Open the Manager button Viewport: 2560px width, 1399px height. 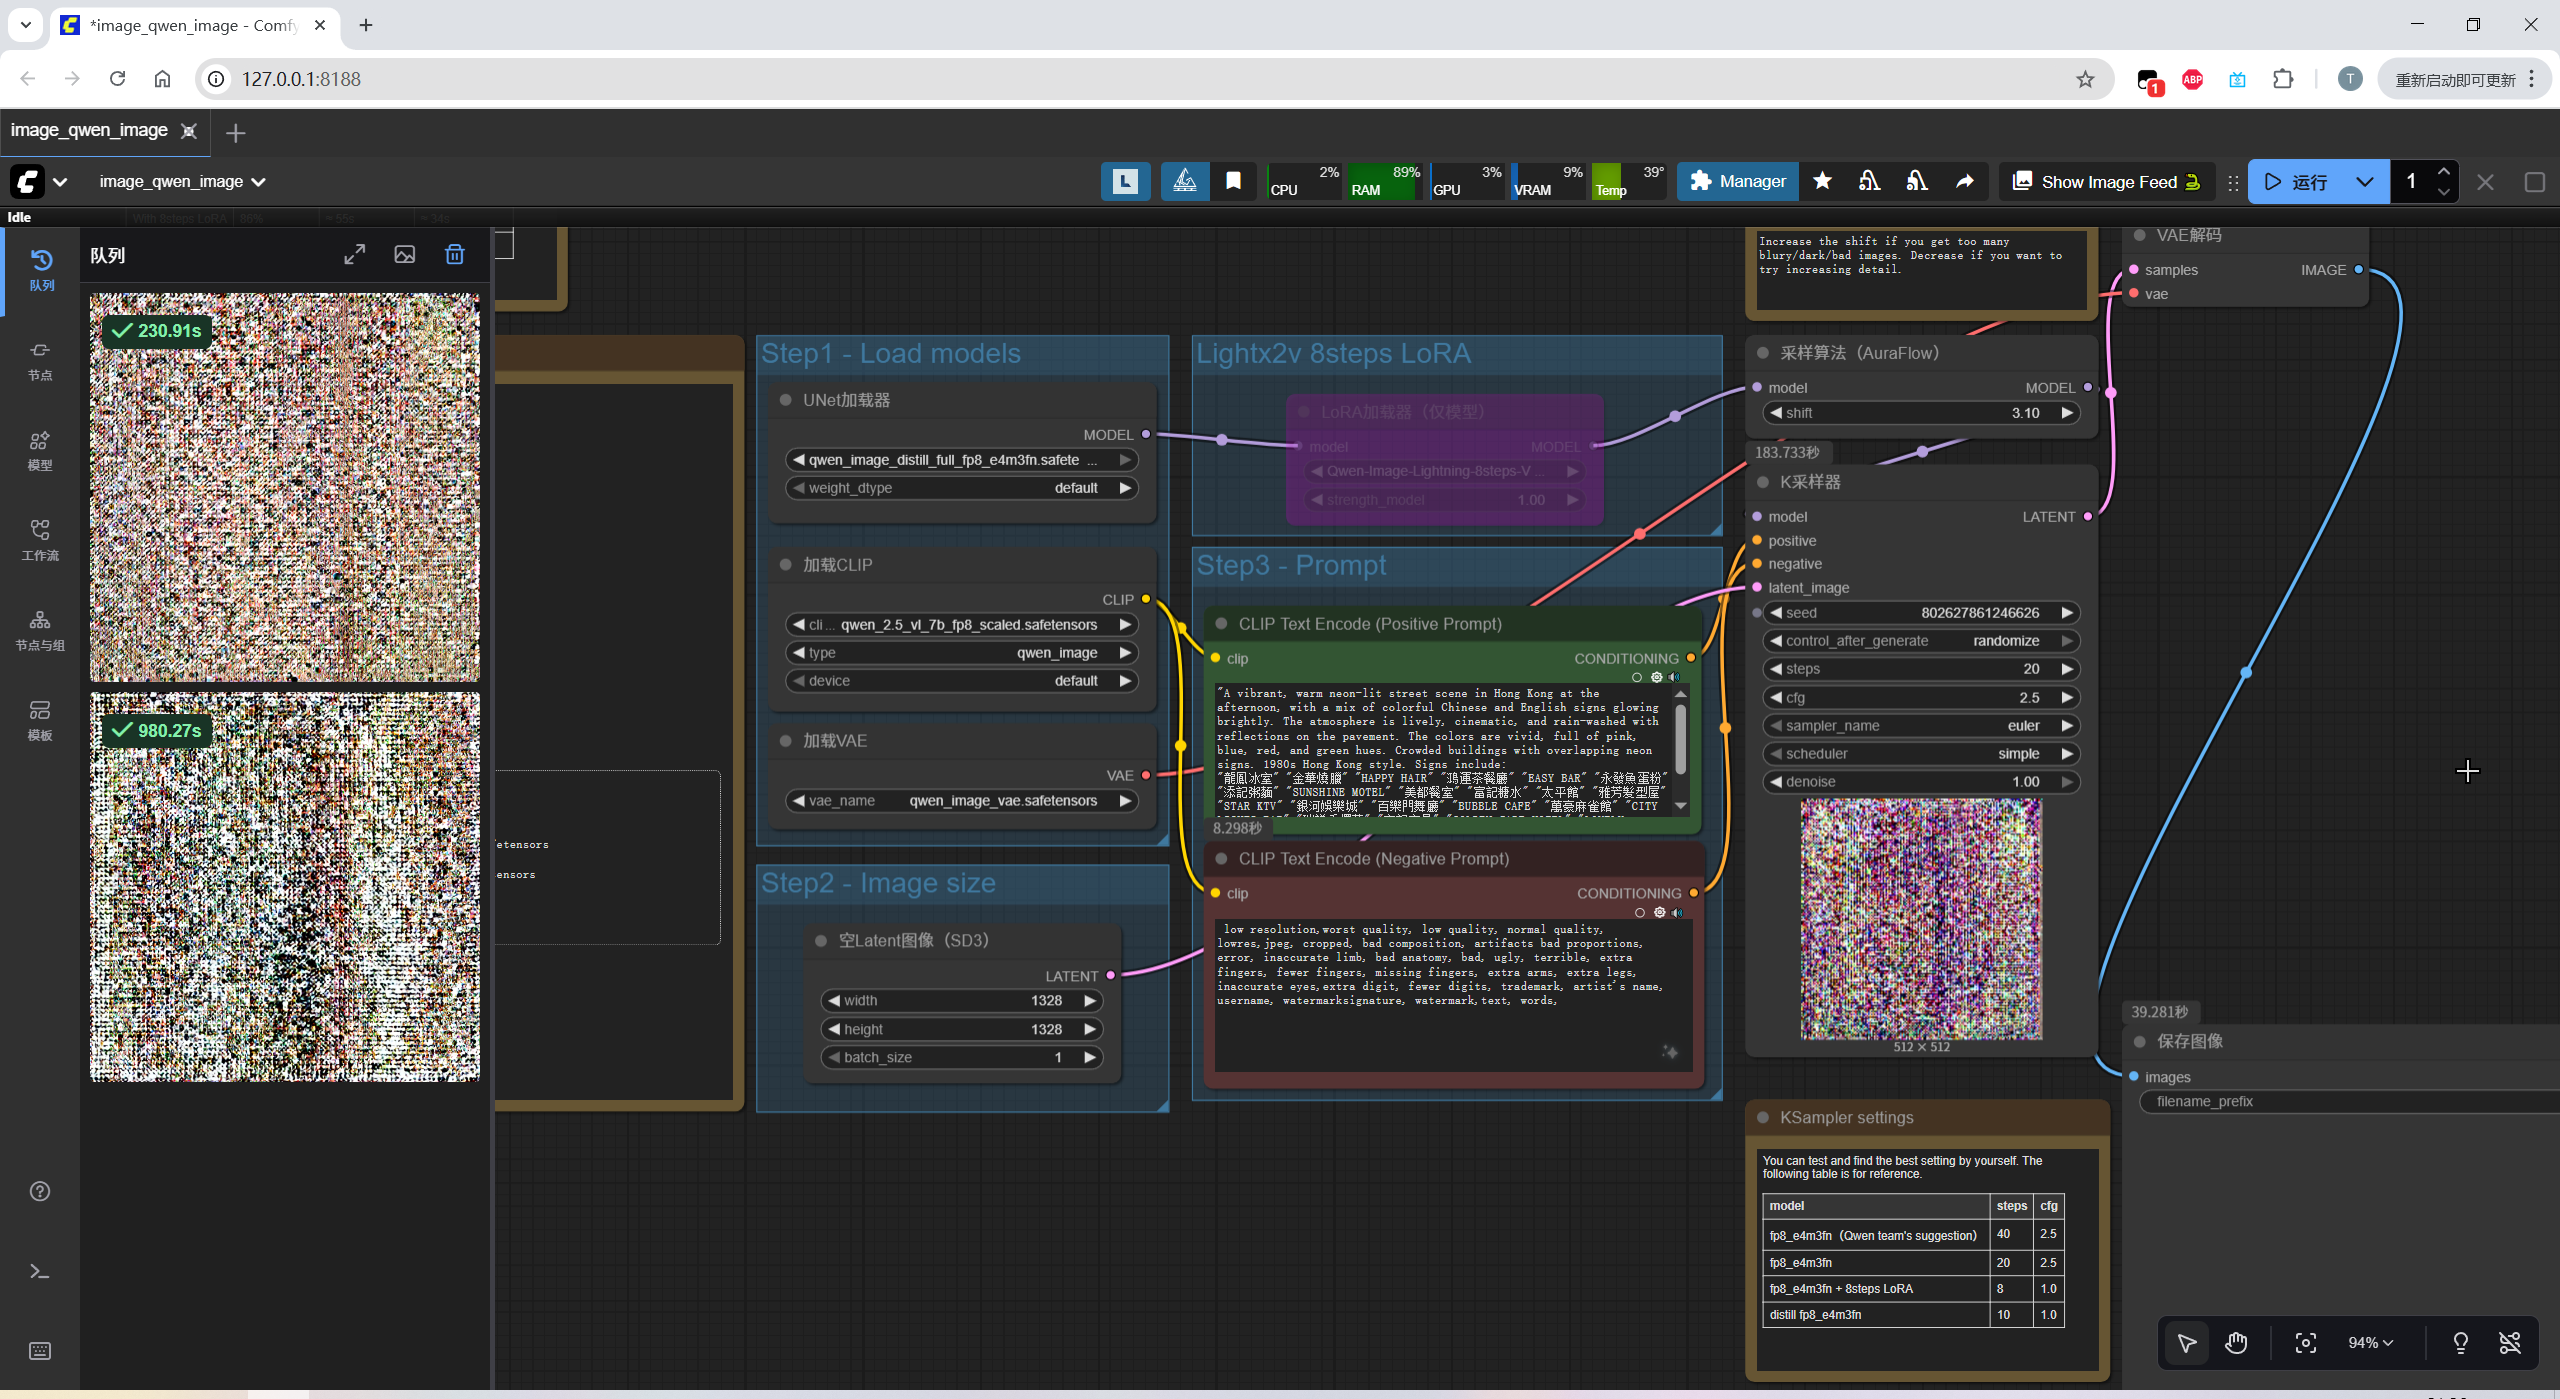coord(1737,182)
